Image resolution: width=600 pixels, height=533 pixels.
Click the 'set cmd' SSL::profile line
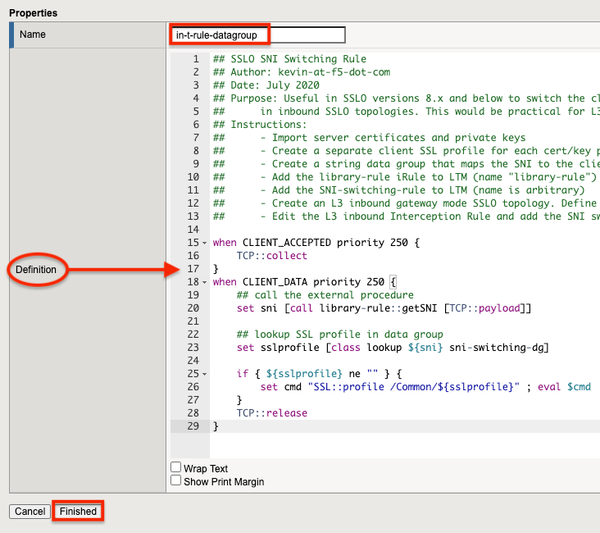430,386
